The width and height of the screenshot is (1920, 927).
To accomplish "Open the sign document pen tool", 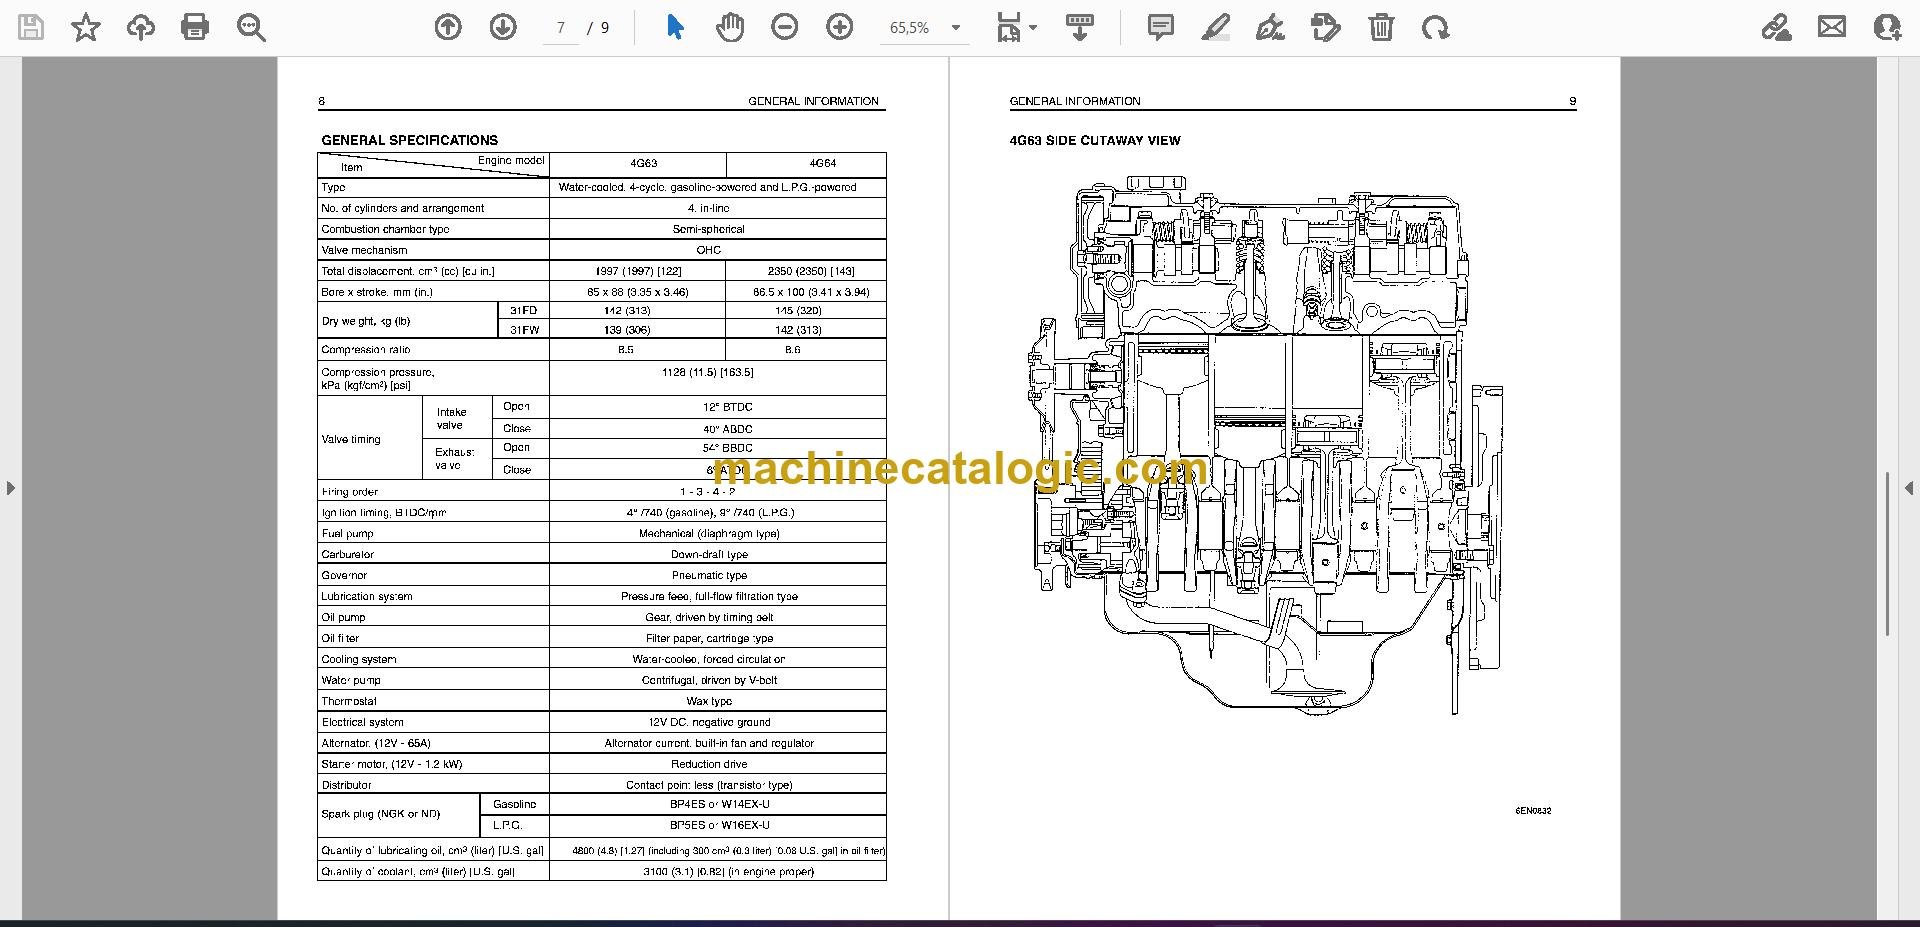I will coord(1270,28).
